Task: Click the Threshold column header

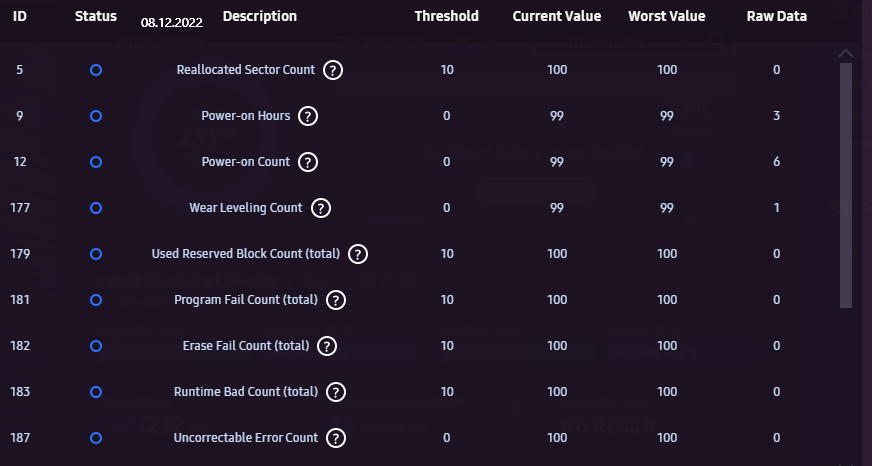Action: [x=447, y=16]
